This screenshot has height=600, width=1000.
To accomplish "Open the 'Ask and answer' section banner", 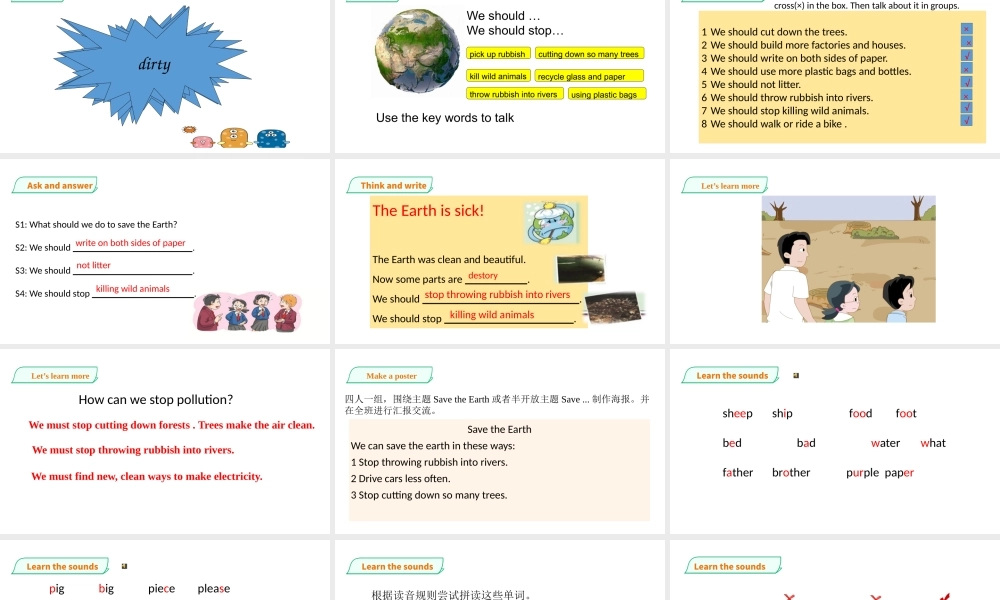I will click(55, 185).
